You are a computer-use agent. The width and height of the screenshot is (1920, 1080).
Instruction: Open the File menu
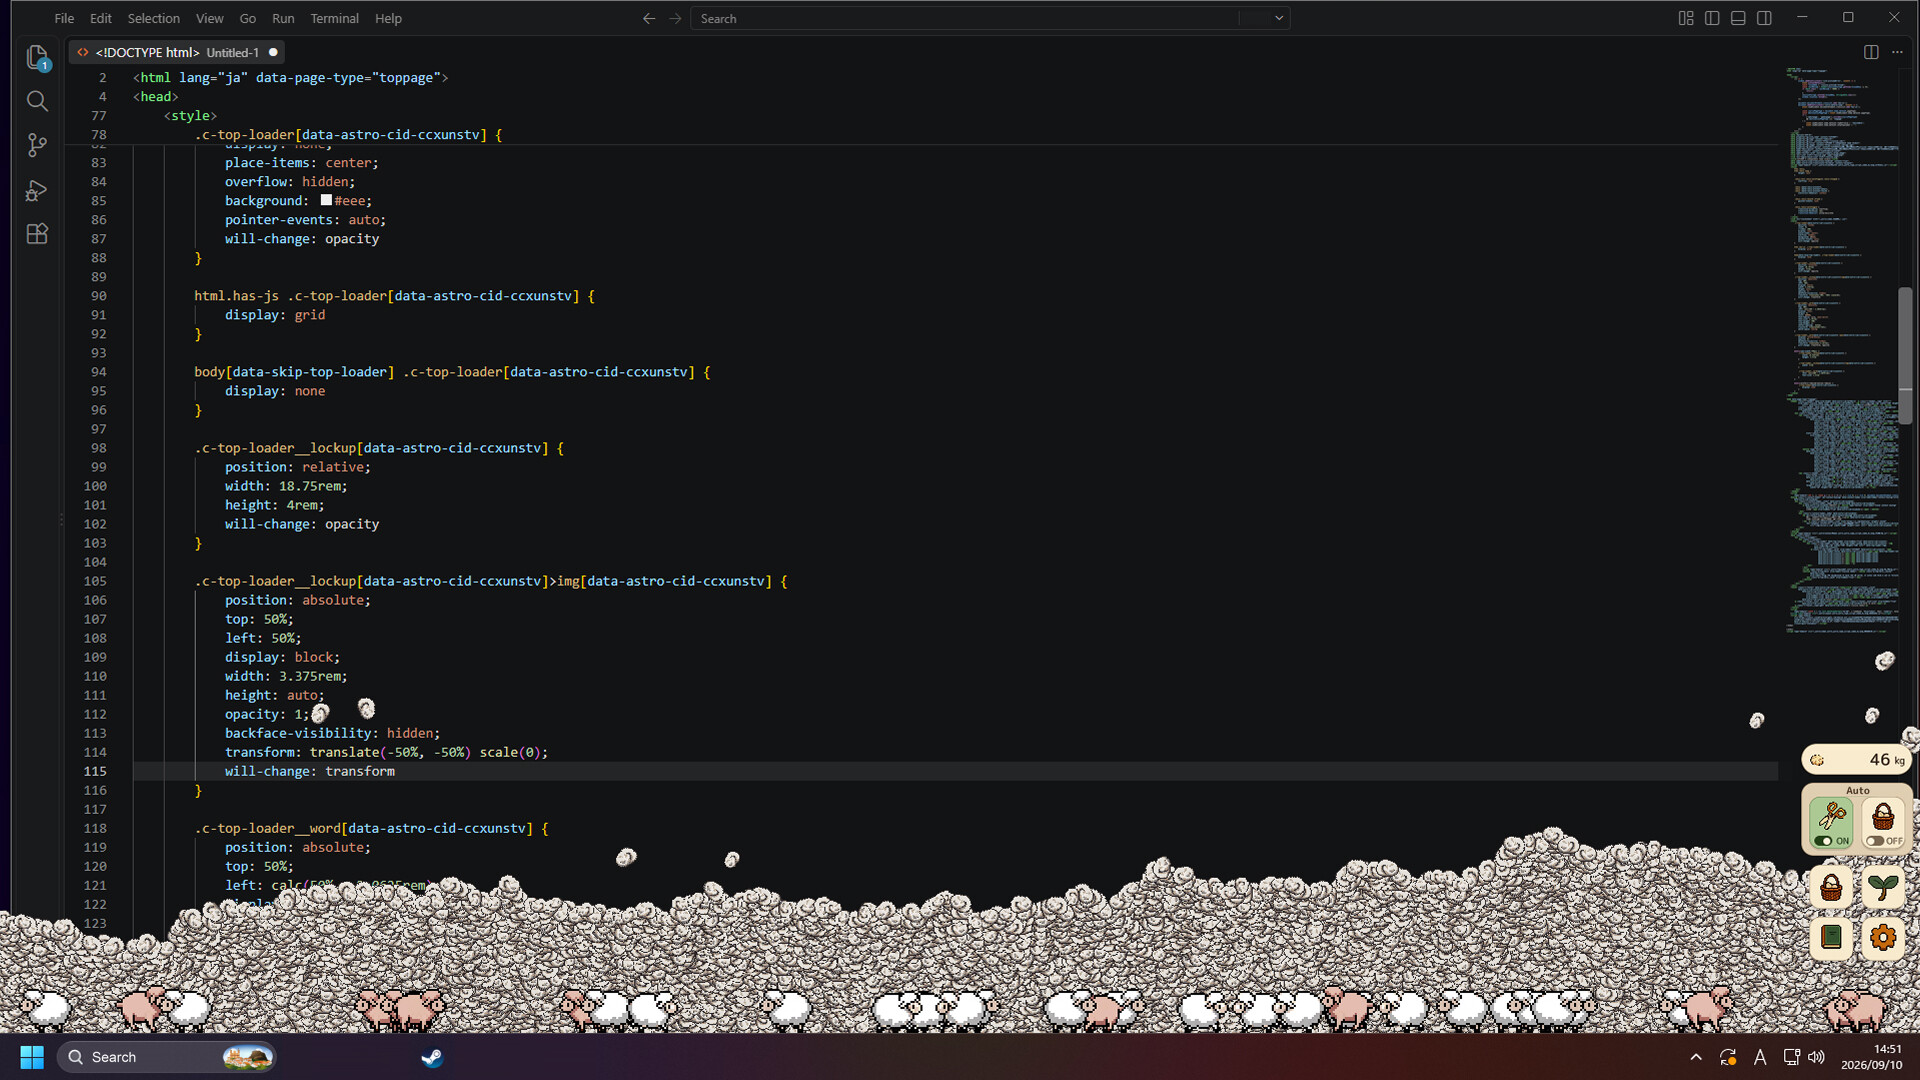tap(64, 18)
